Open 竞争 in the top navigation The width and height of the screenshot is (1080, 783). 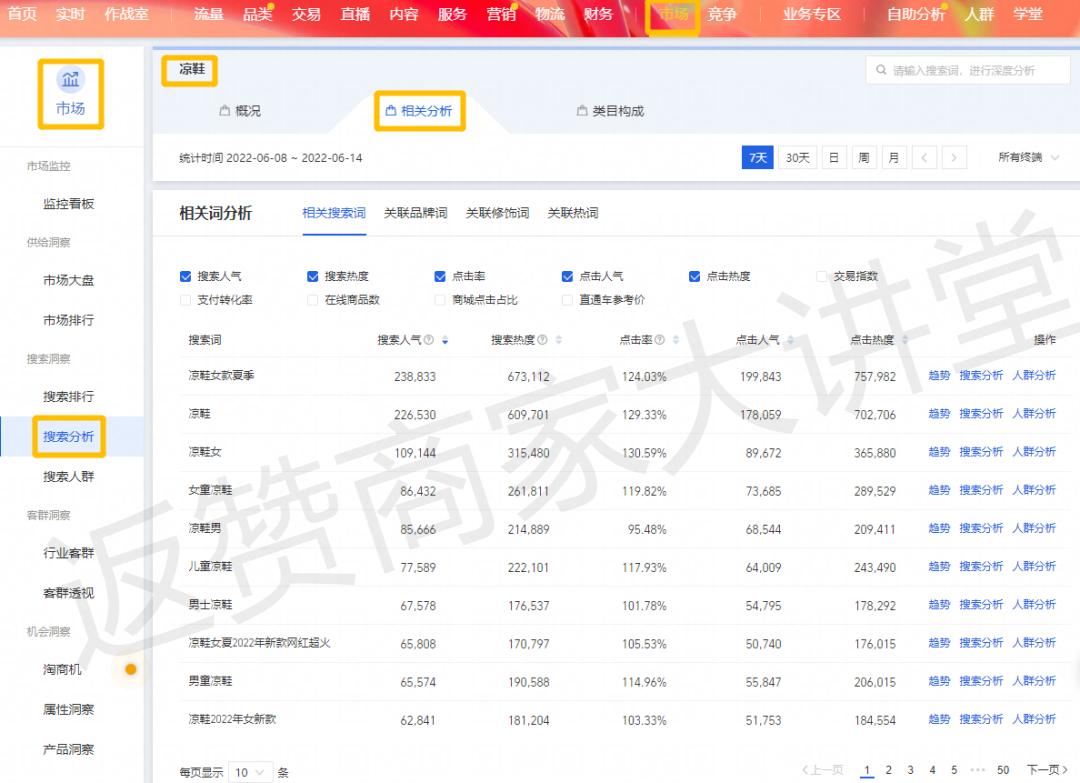721,15
